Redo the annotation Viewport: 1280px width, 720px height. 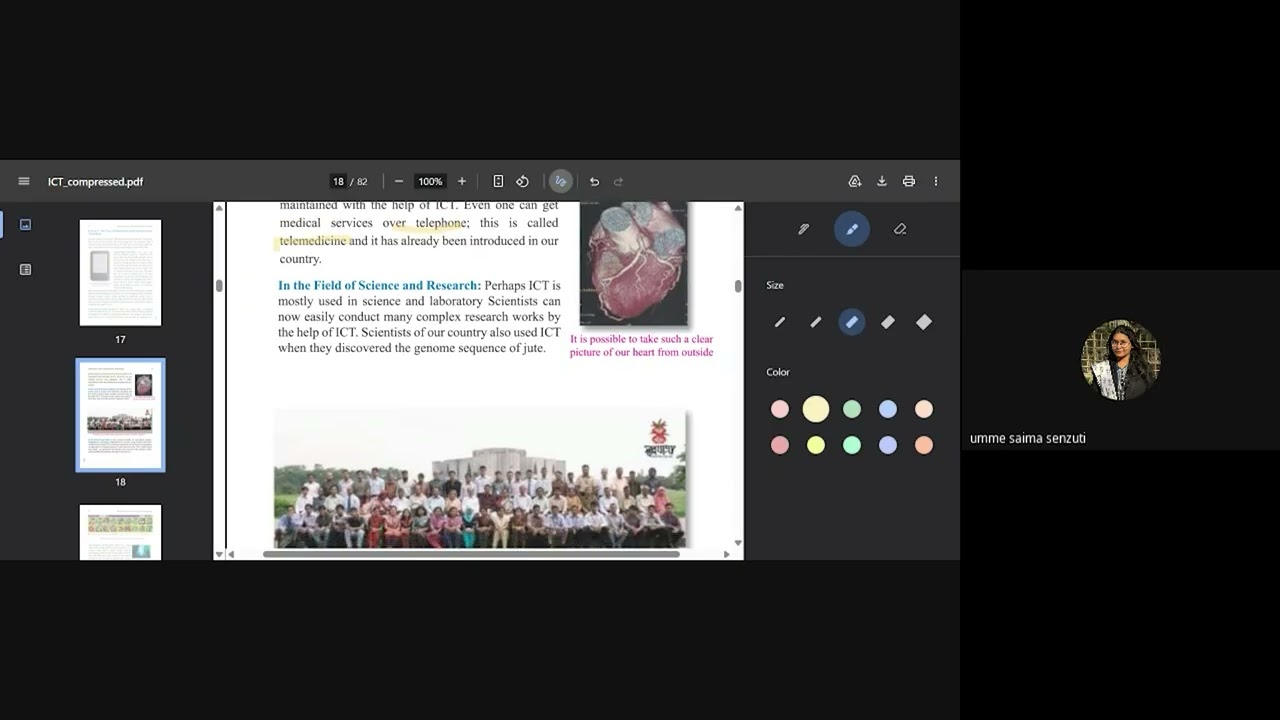point(618,181)
